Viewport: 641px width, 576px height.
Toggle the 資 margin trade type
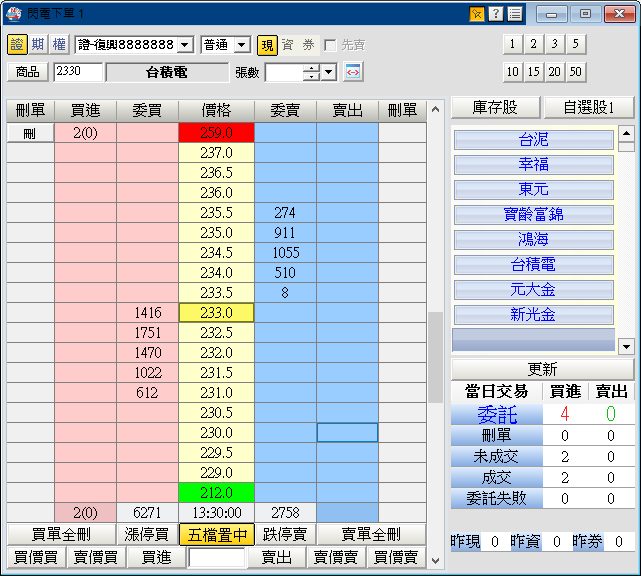coord(288,45)
